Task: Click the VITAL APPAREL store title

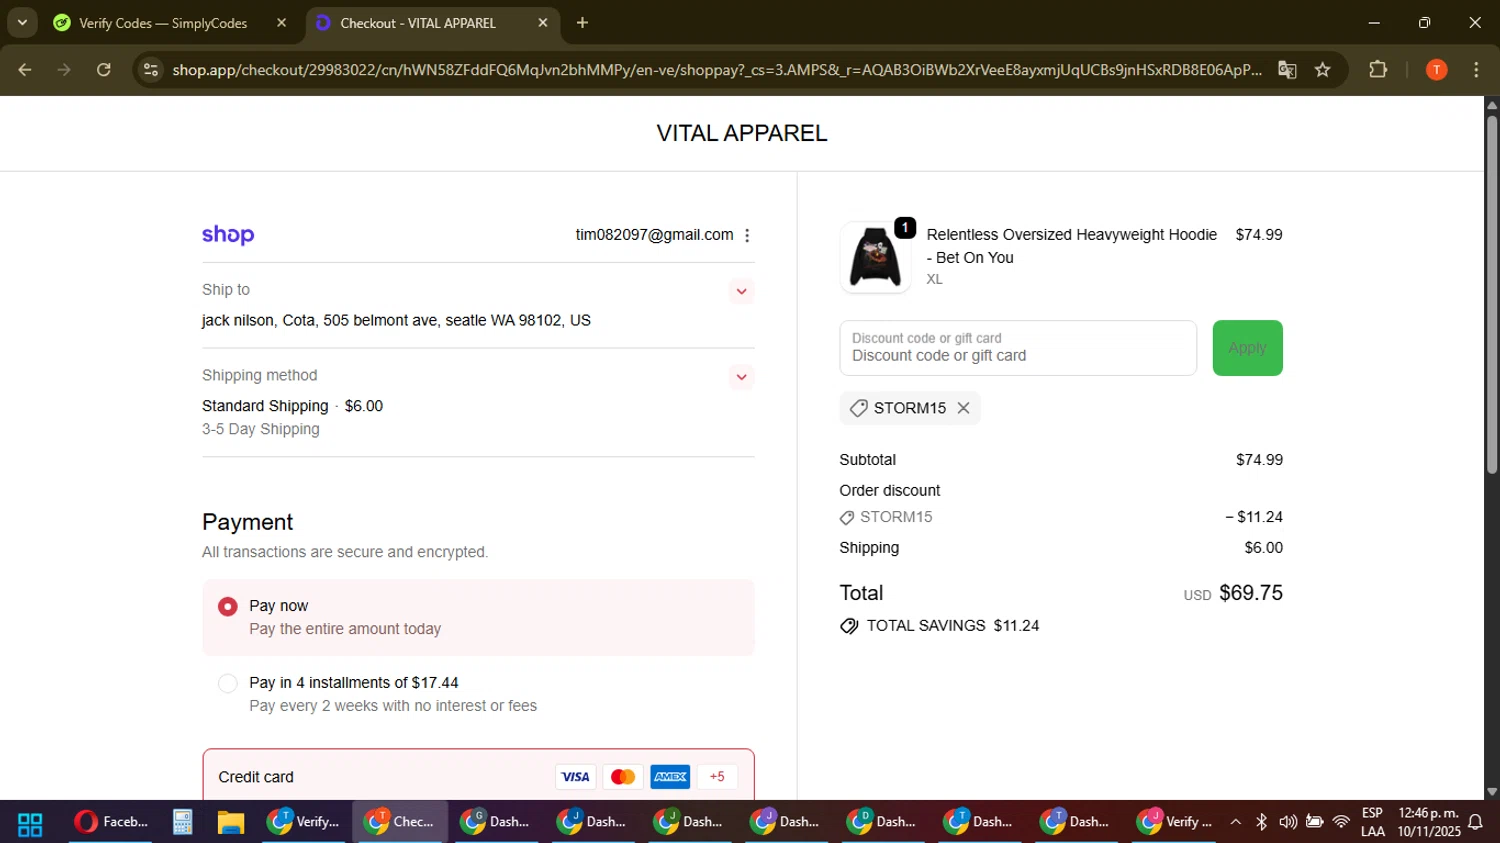Action: click(742, 133)
